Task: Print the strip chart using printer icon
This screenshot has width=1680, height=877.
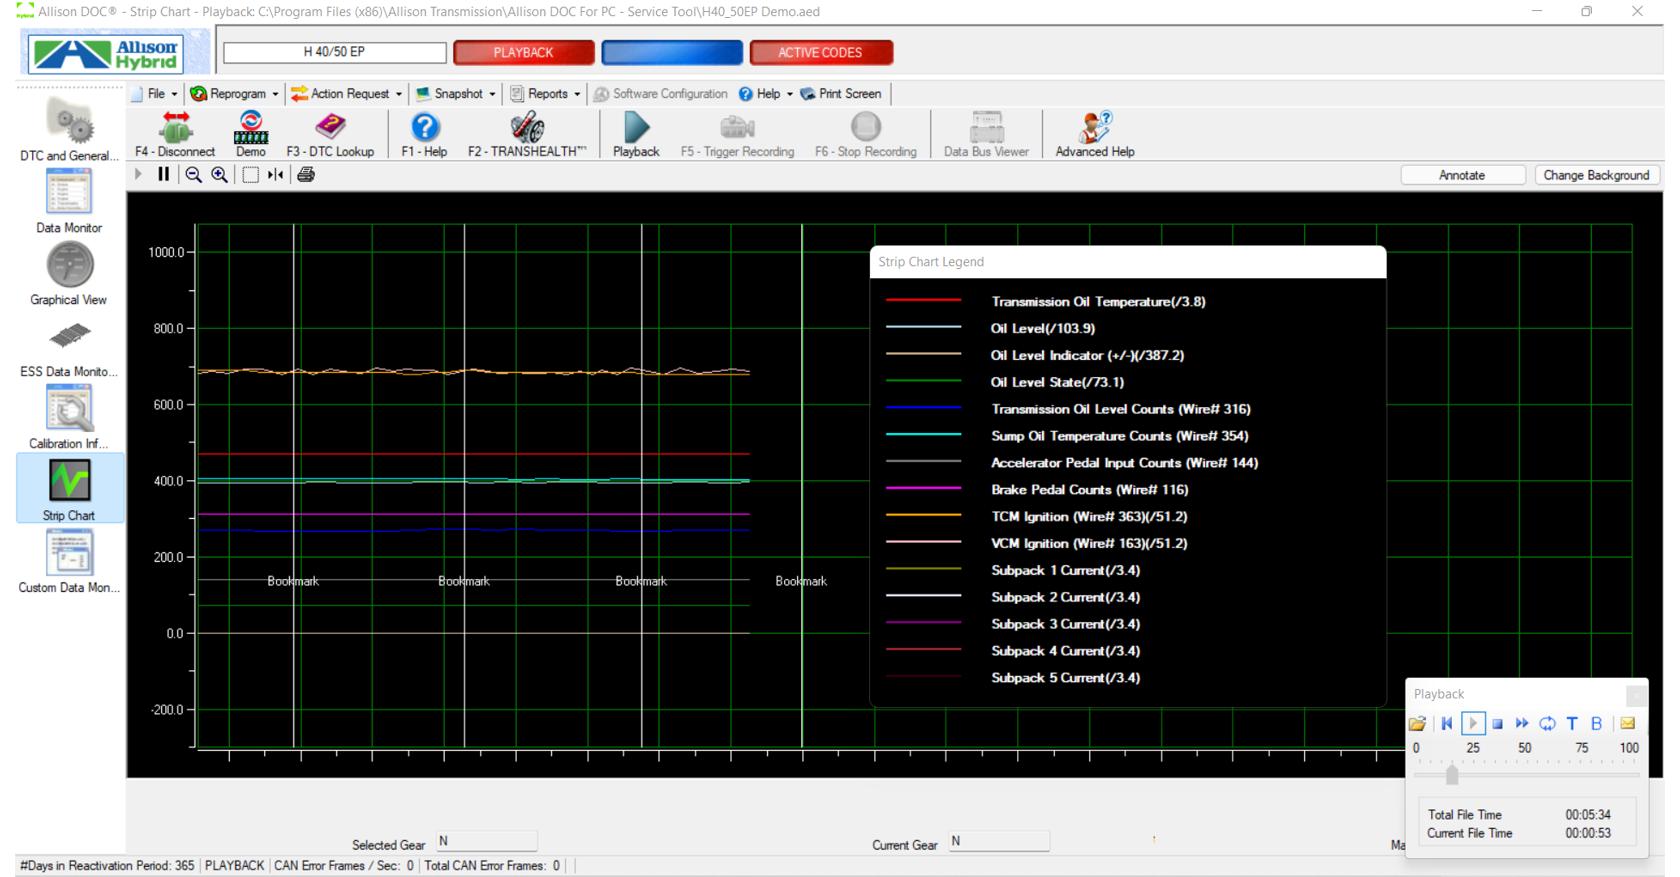Action: [x=306, y=175]
